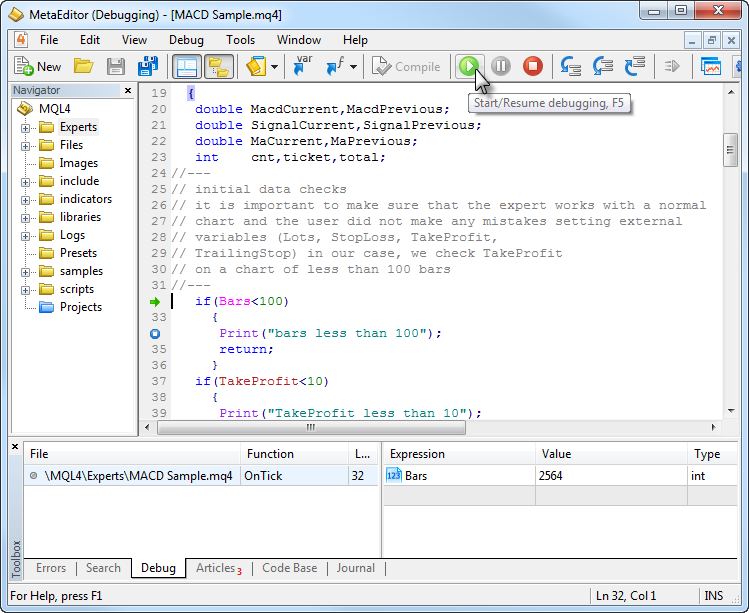Expand the indicators folder tree node
The height and width of the screenshot is (613, 749).
(26, 200)
